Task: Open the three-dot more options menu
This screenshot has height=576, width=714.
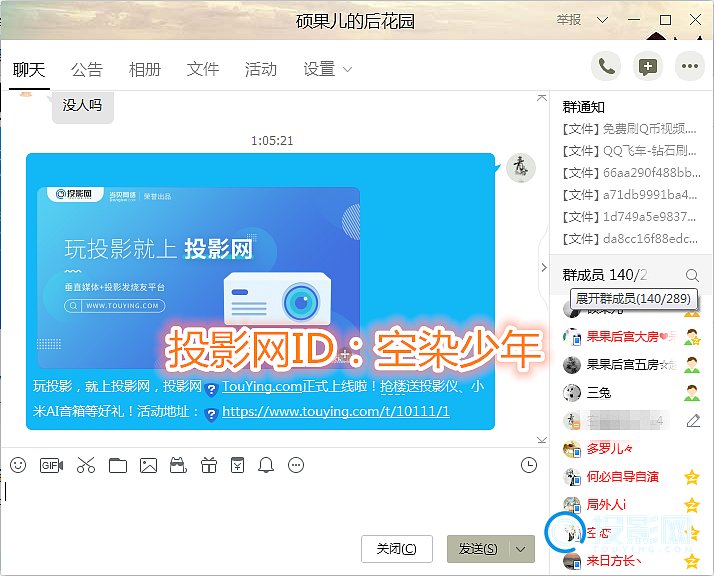Action: click(690, 67)
